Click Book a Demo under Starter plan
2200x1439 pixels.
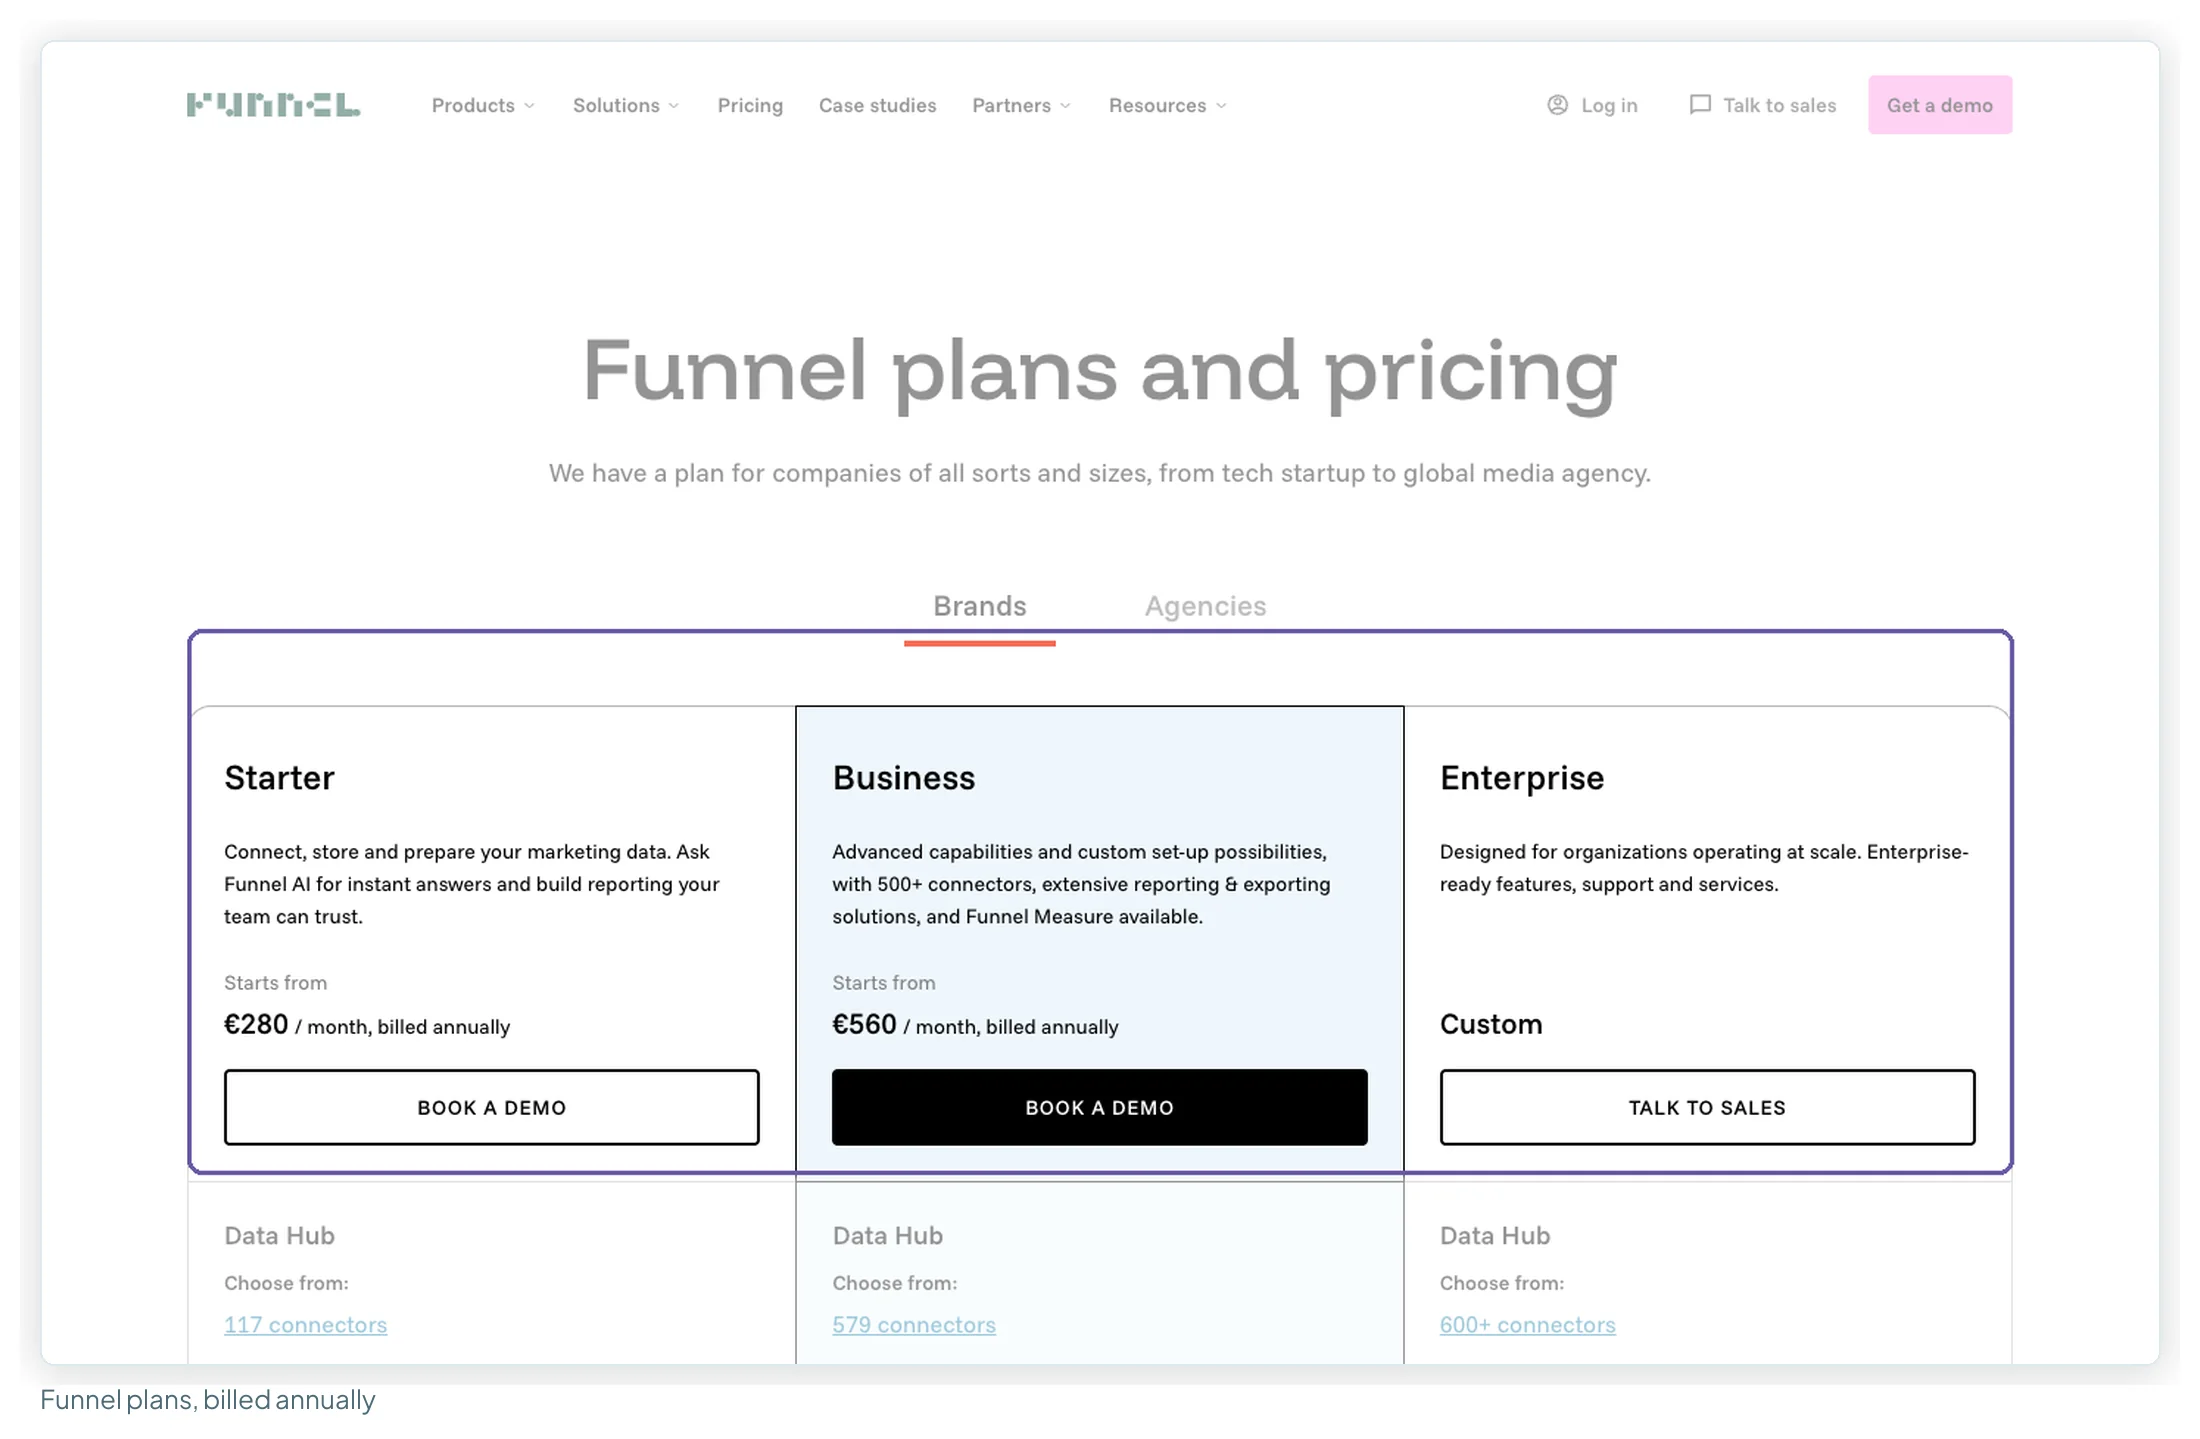coord(491,1107)
